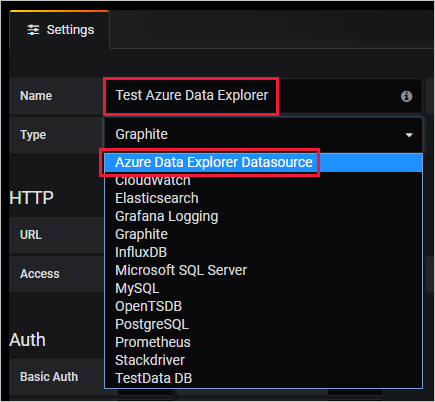
Task: Click the Auth section heading
Action: click(28, 340)
